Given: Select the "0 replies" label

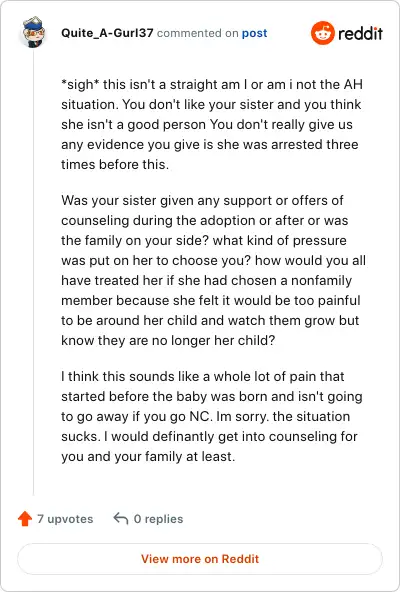Looking at the screenshot, I should tap(158, 519).
